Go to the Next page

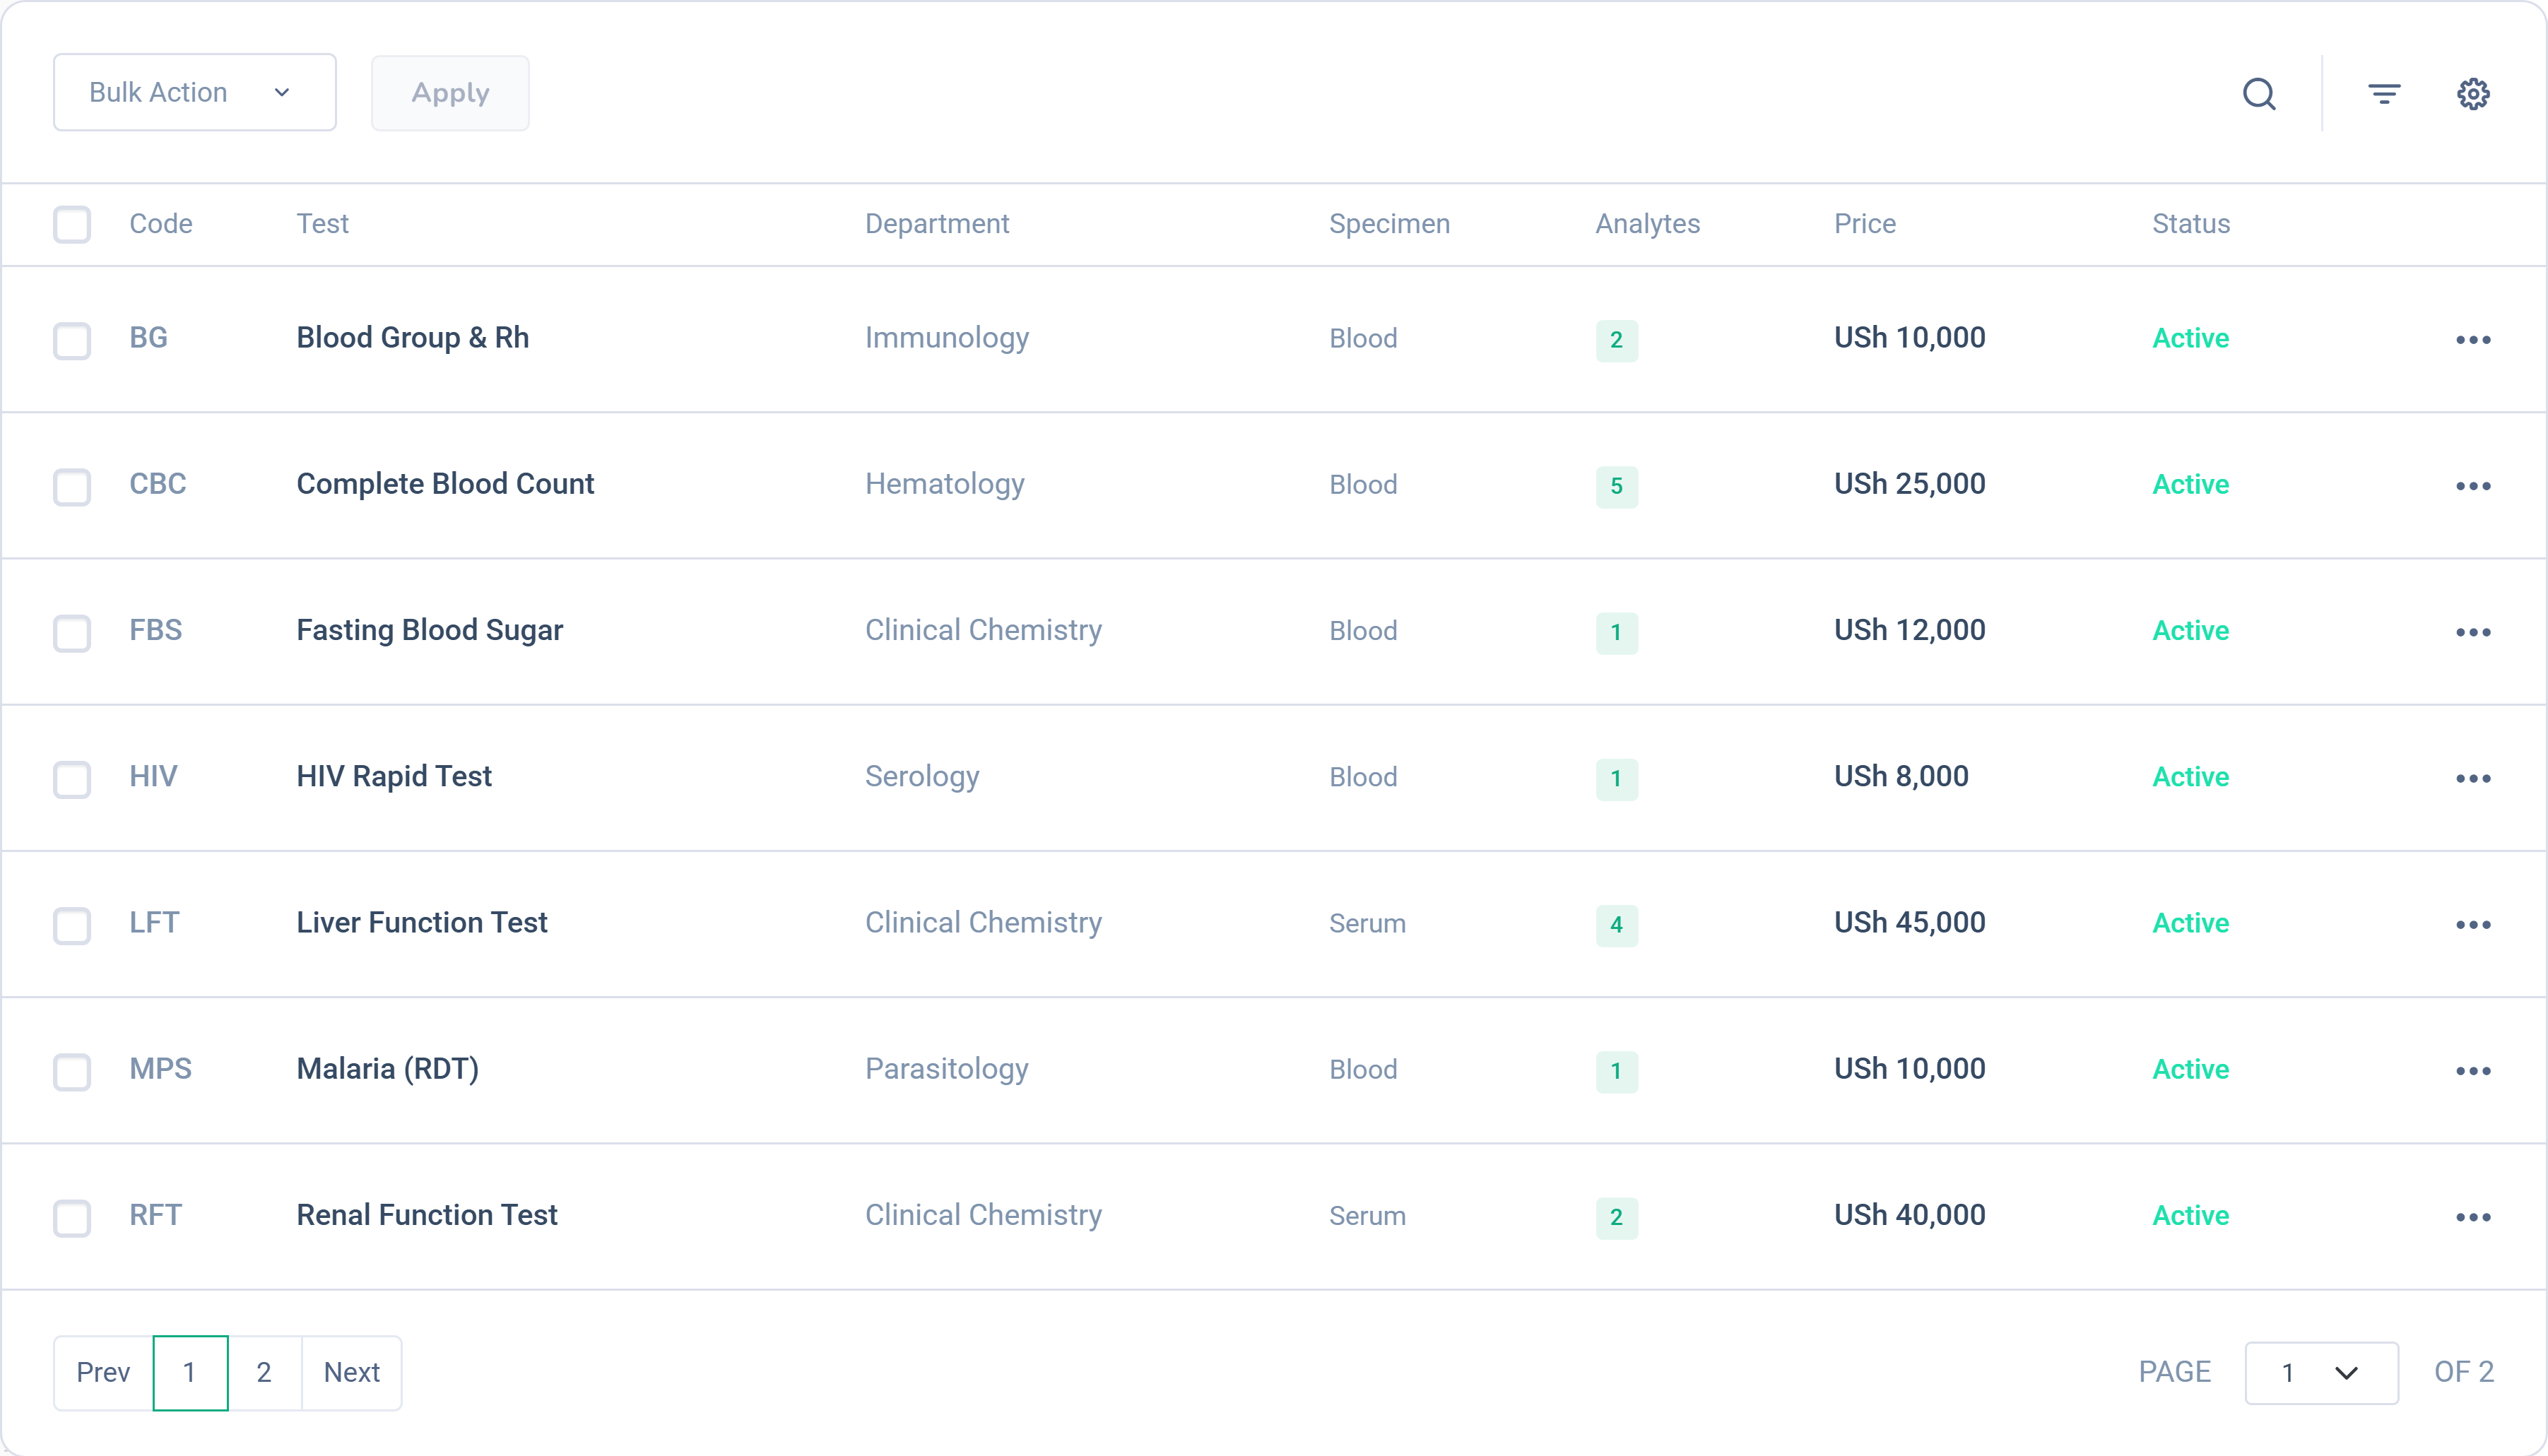point(352,1372)
